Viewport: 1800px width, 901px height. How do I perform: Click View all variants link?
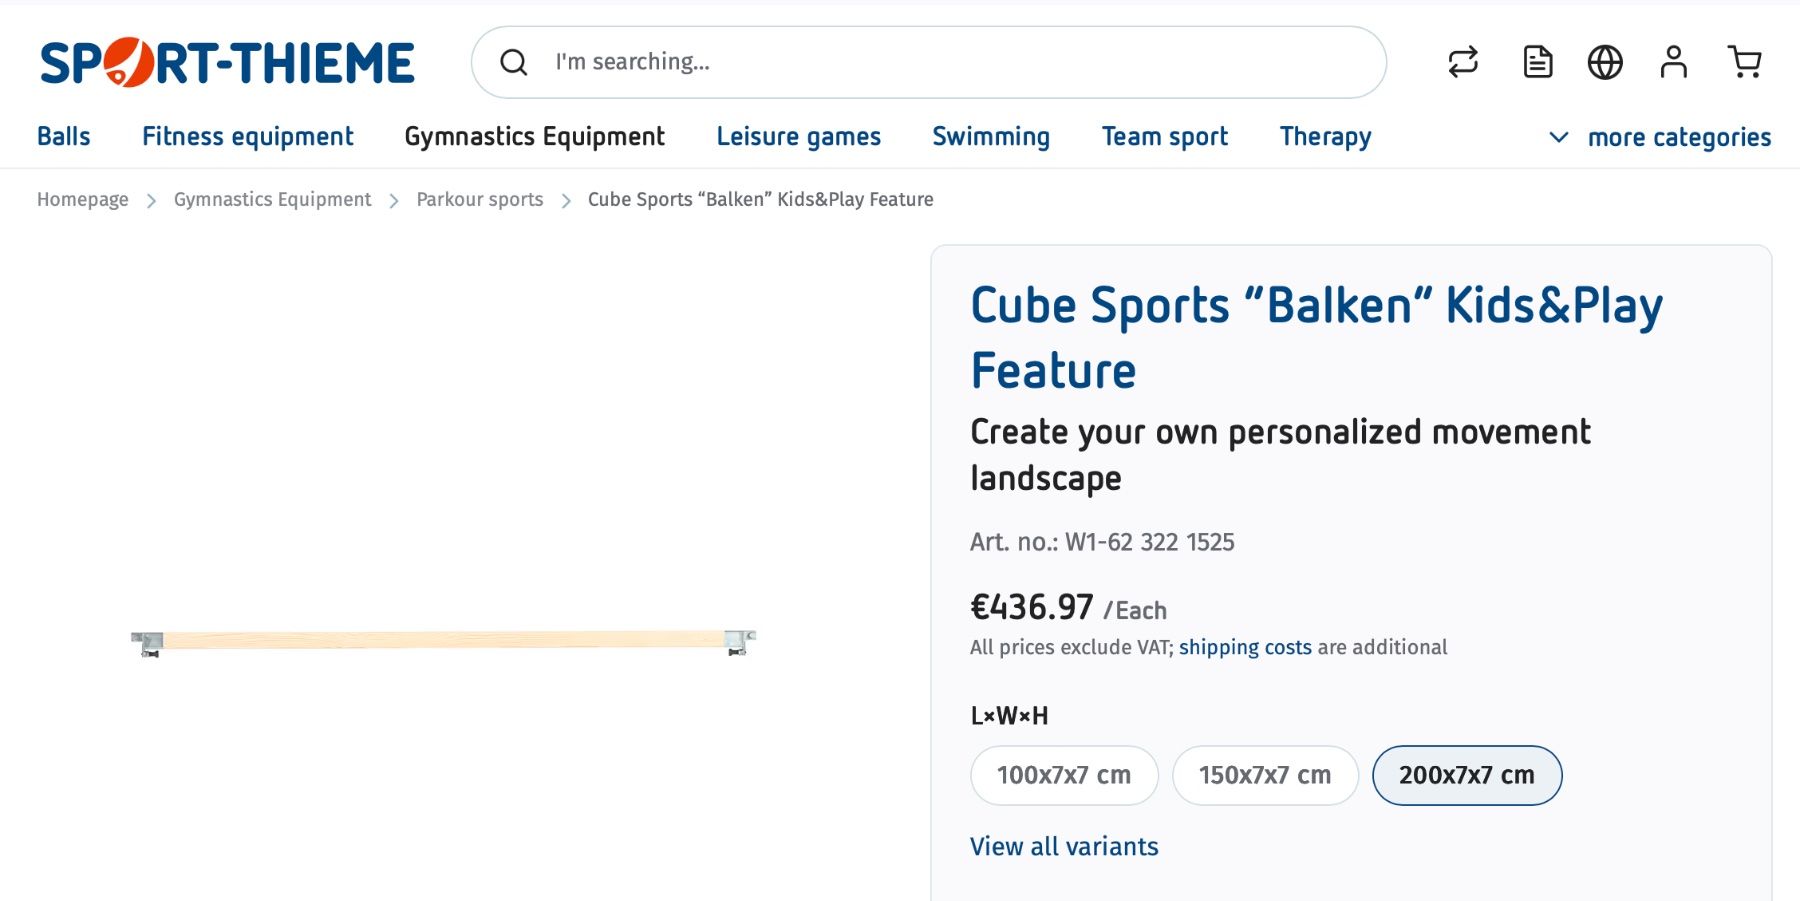[1064, 847]
